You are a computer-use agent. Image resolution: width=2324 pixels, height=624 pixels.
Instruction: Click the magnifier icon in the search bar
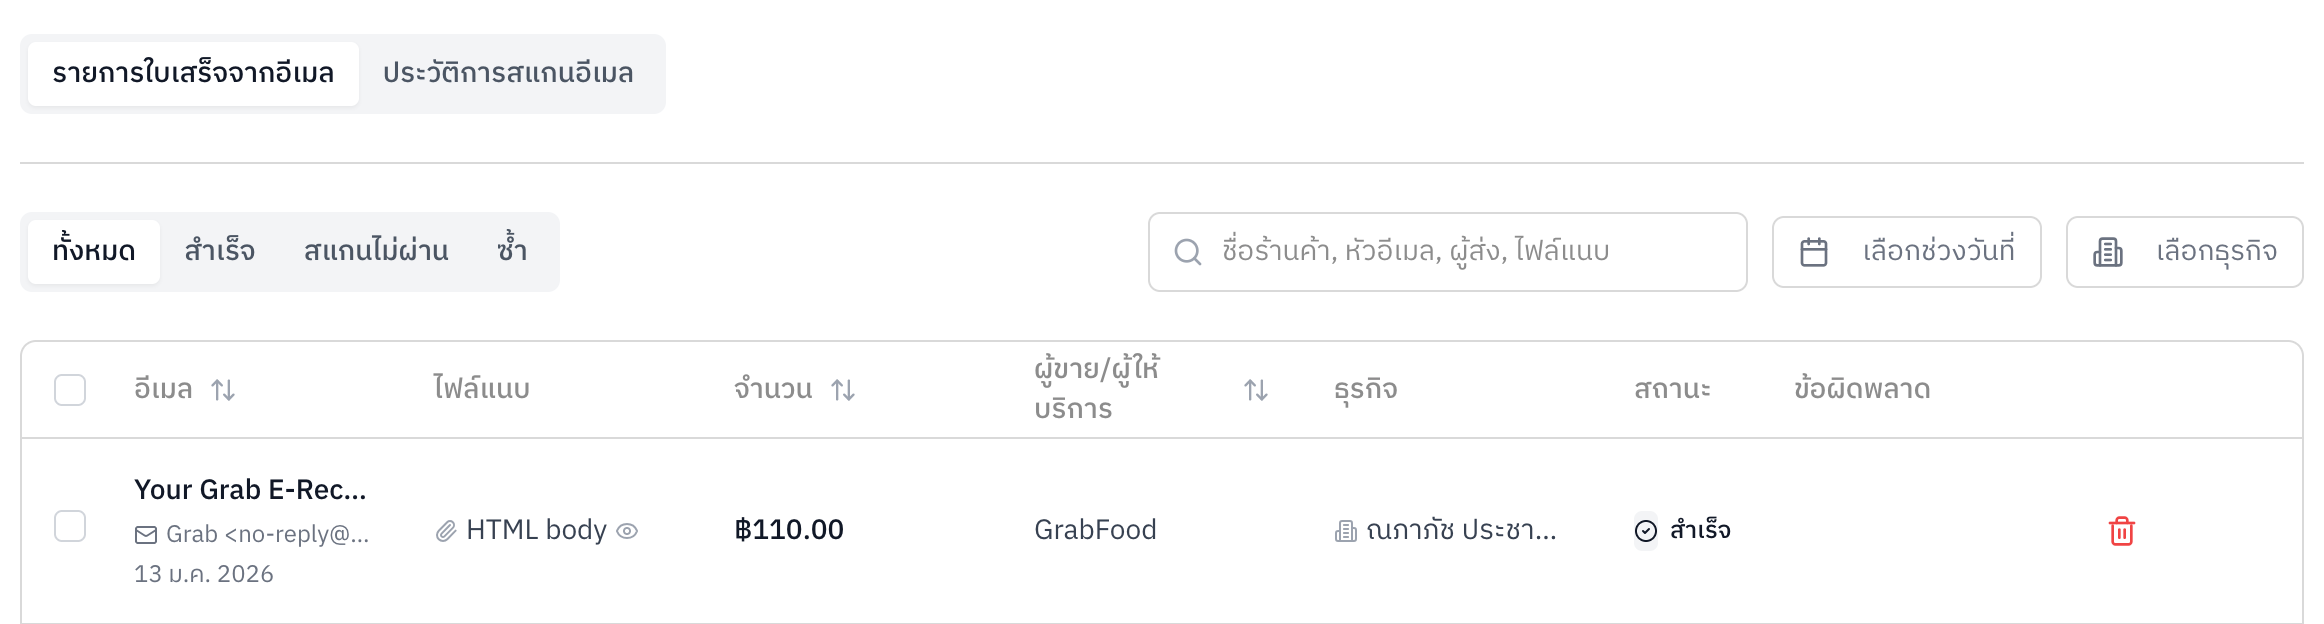click(x=1188, y=251)
